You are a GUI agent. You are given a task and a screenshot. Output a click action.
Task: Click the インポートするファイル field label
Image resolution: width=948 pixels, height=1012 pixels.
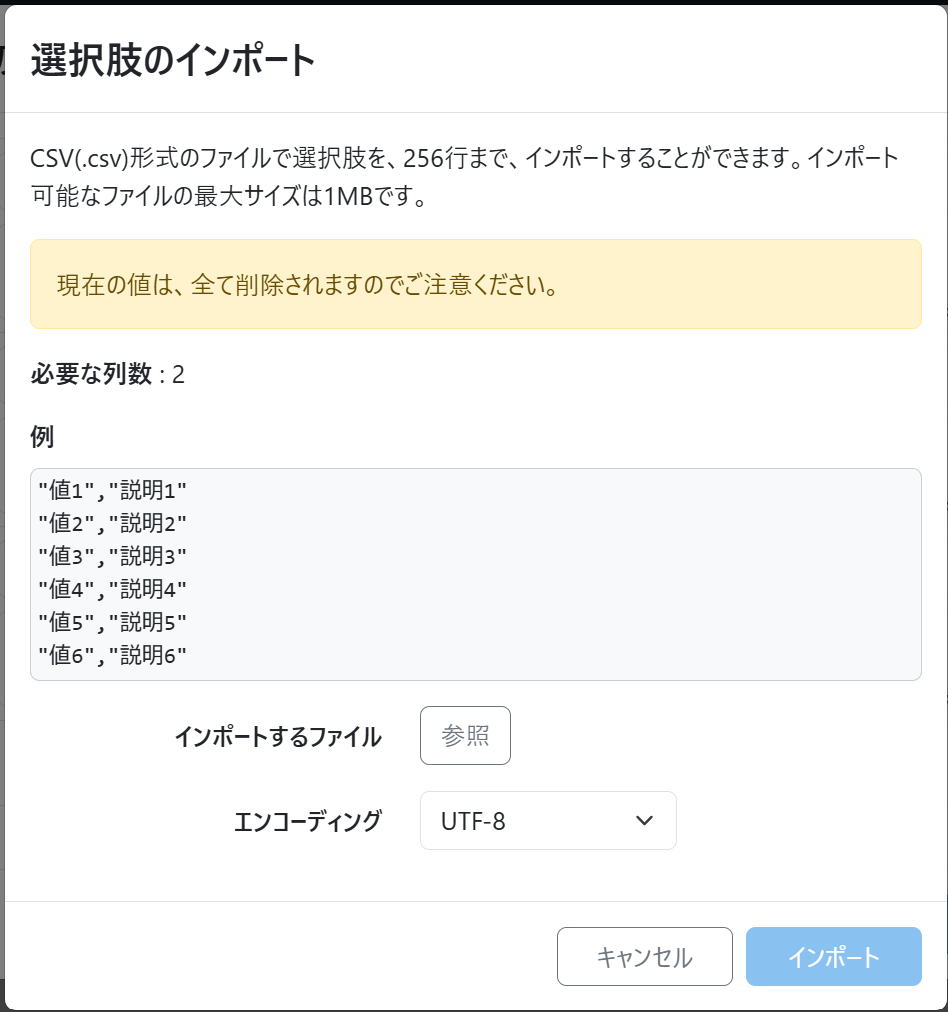[277, 737]
